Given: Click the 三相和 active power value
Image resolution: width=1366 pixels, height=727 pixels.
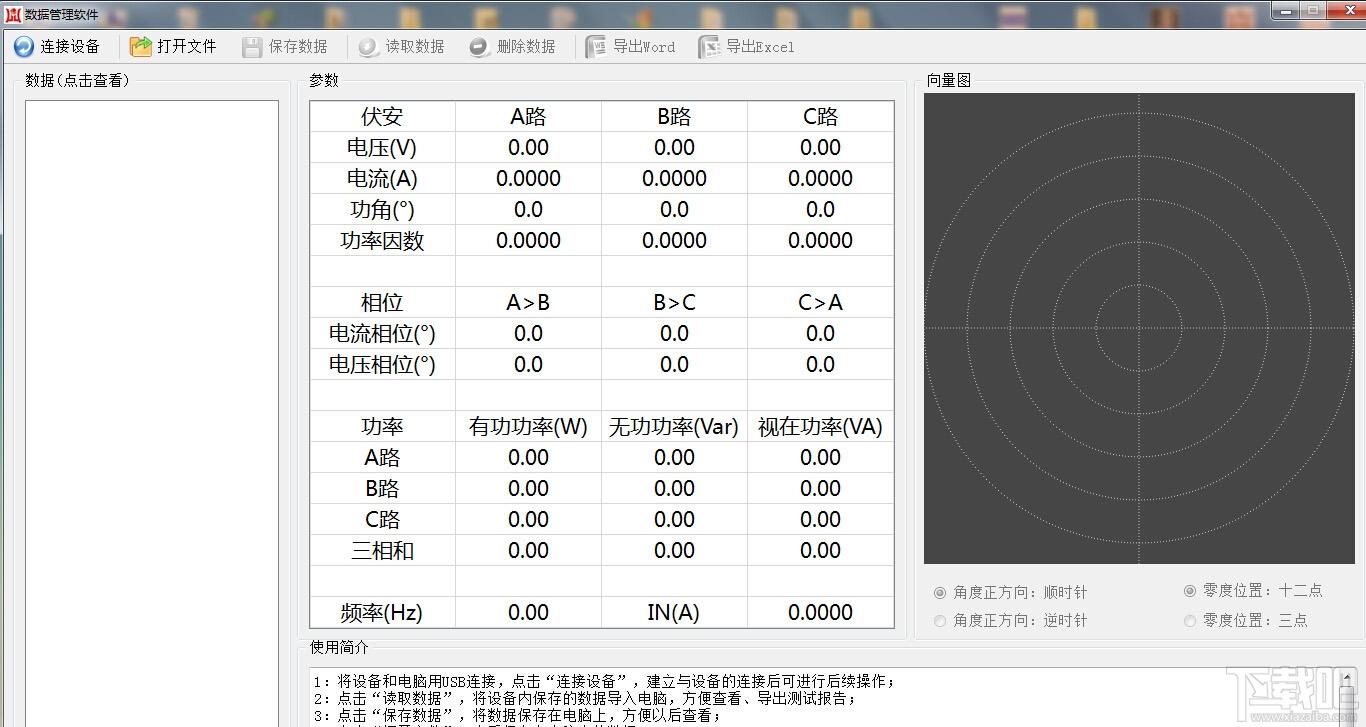Looking at the screenshot, I should pos(528,550).
